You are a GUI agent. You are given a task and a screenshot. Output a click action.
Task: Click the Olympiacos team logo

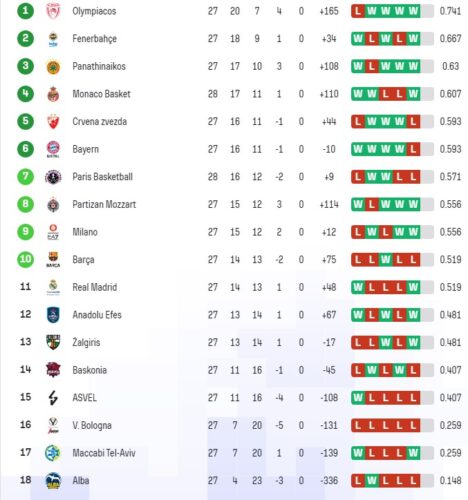click(x=53, y=11)
